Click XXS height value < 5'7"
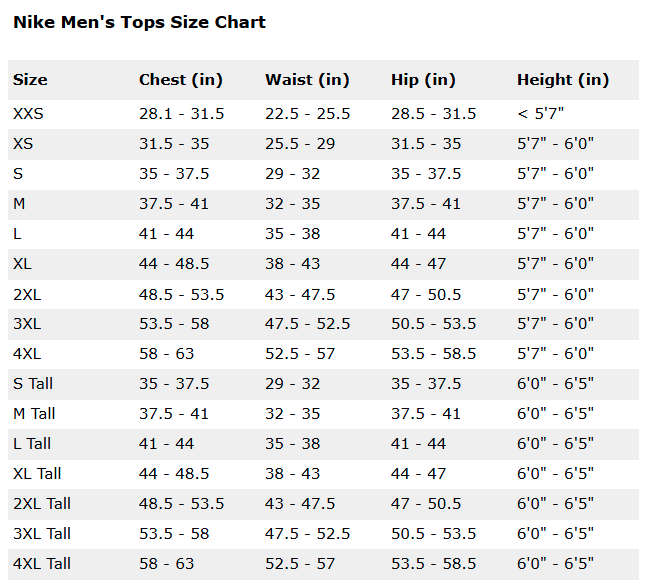The width and height of the screenshot is (649, 588). [541, 113]
